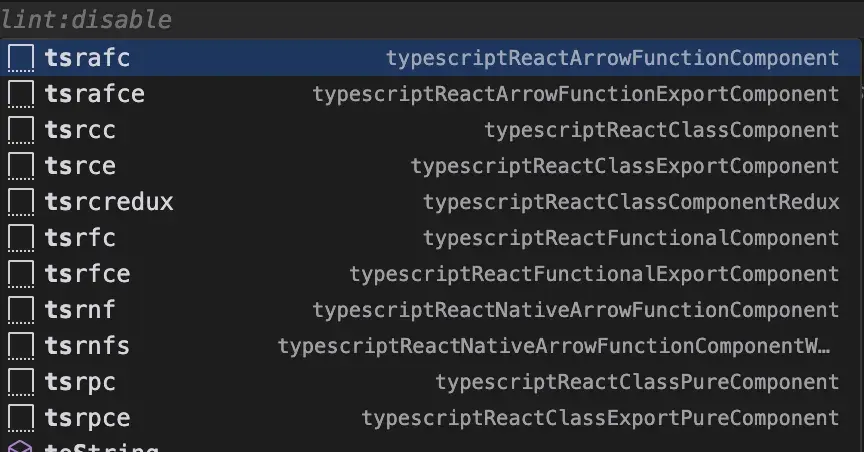The image size is (864, 452).
Task: Click the snippet icon next to tsrce
Action: click(x=20, y=166)
